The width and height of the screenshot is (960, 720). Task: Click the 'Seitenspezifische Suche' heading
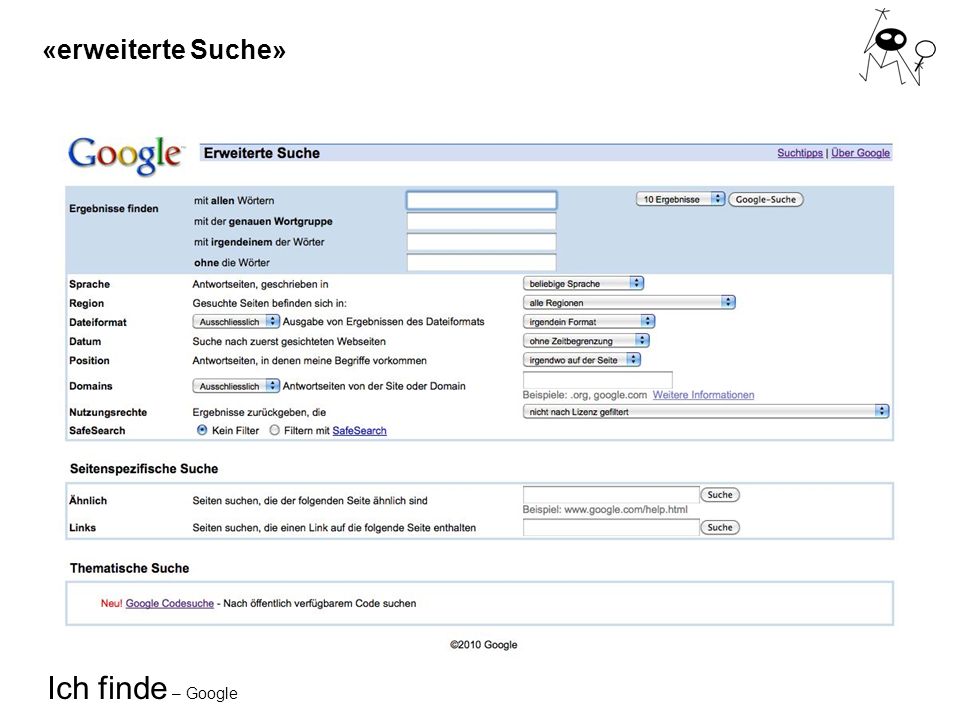click(144, 469)
